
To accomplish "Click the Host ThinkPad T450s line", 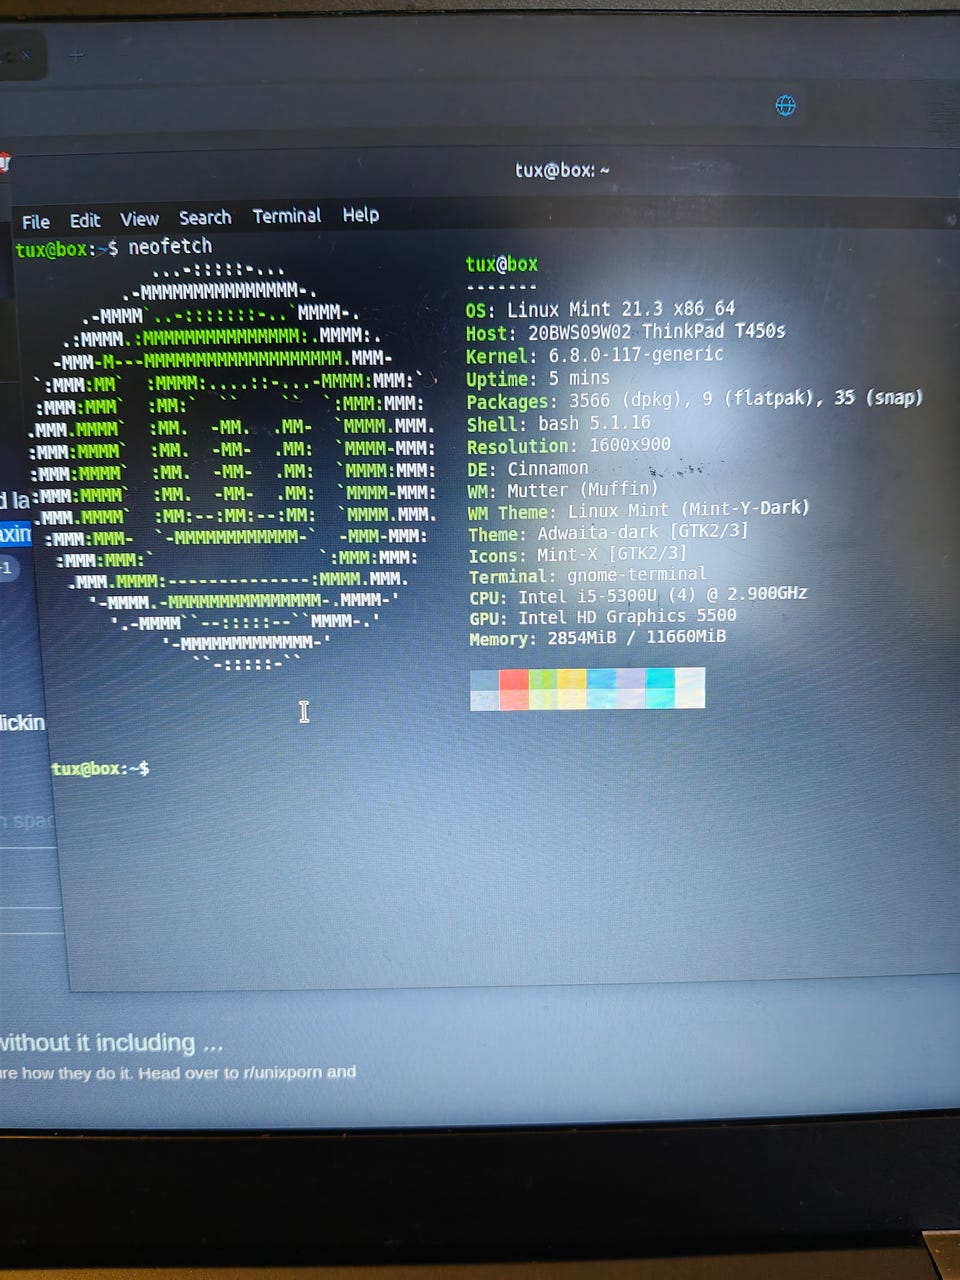I will [625, 332].
